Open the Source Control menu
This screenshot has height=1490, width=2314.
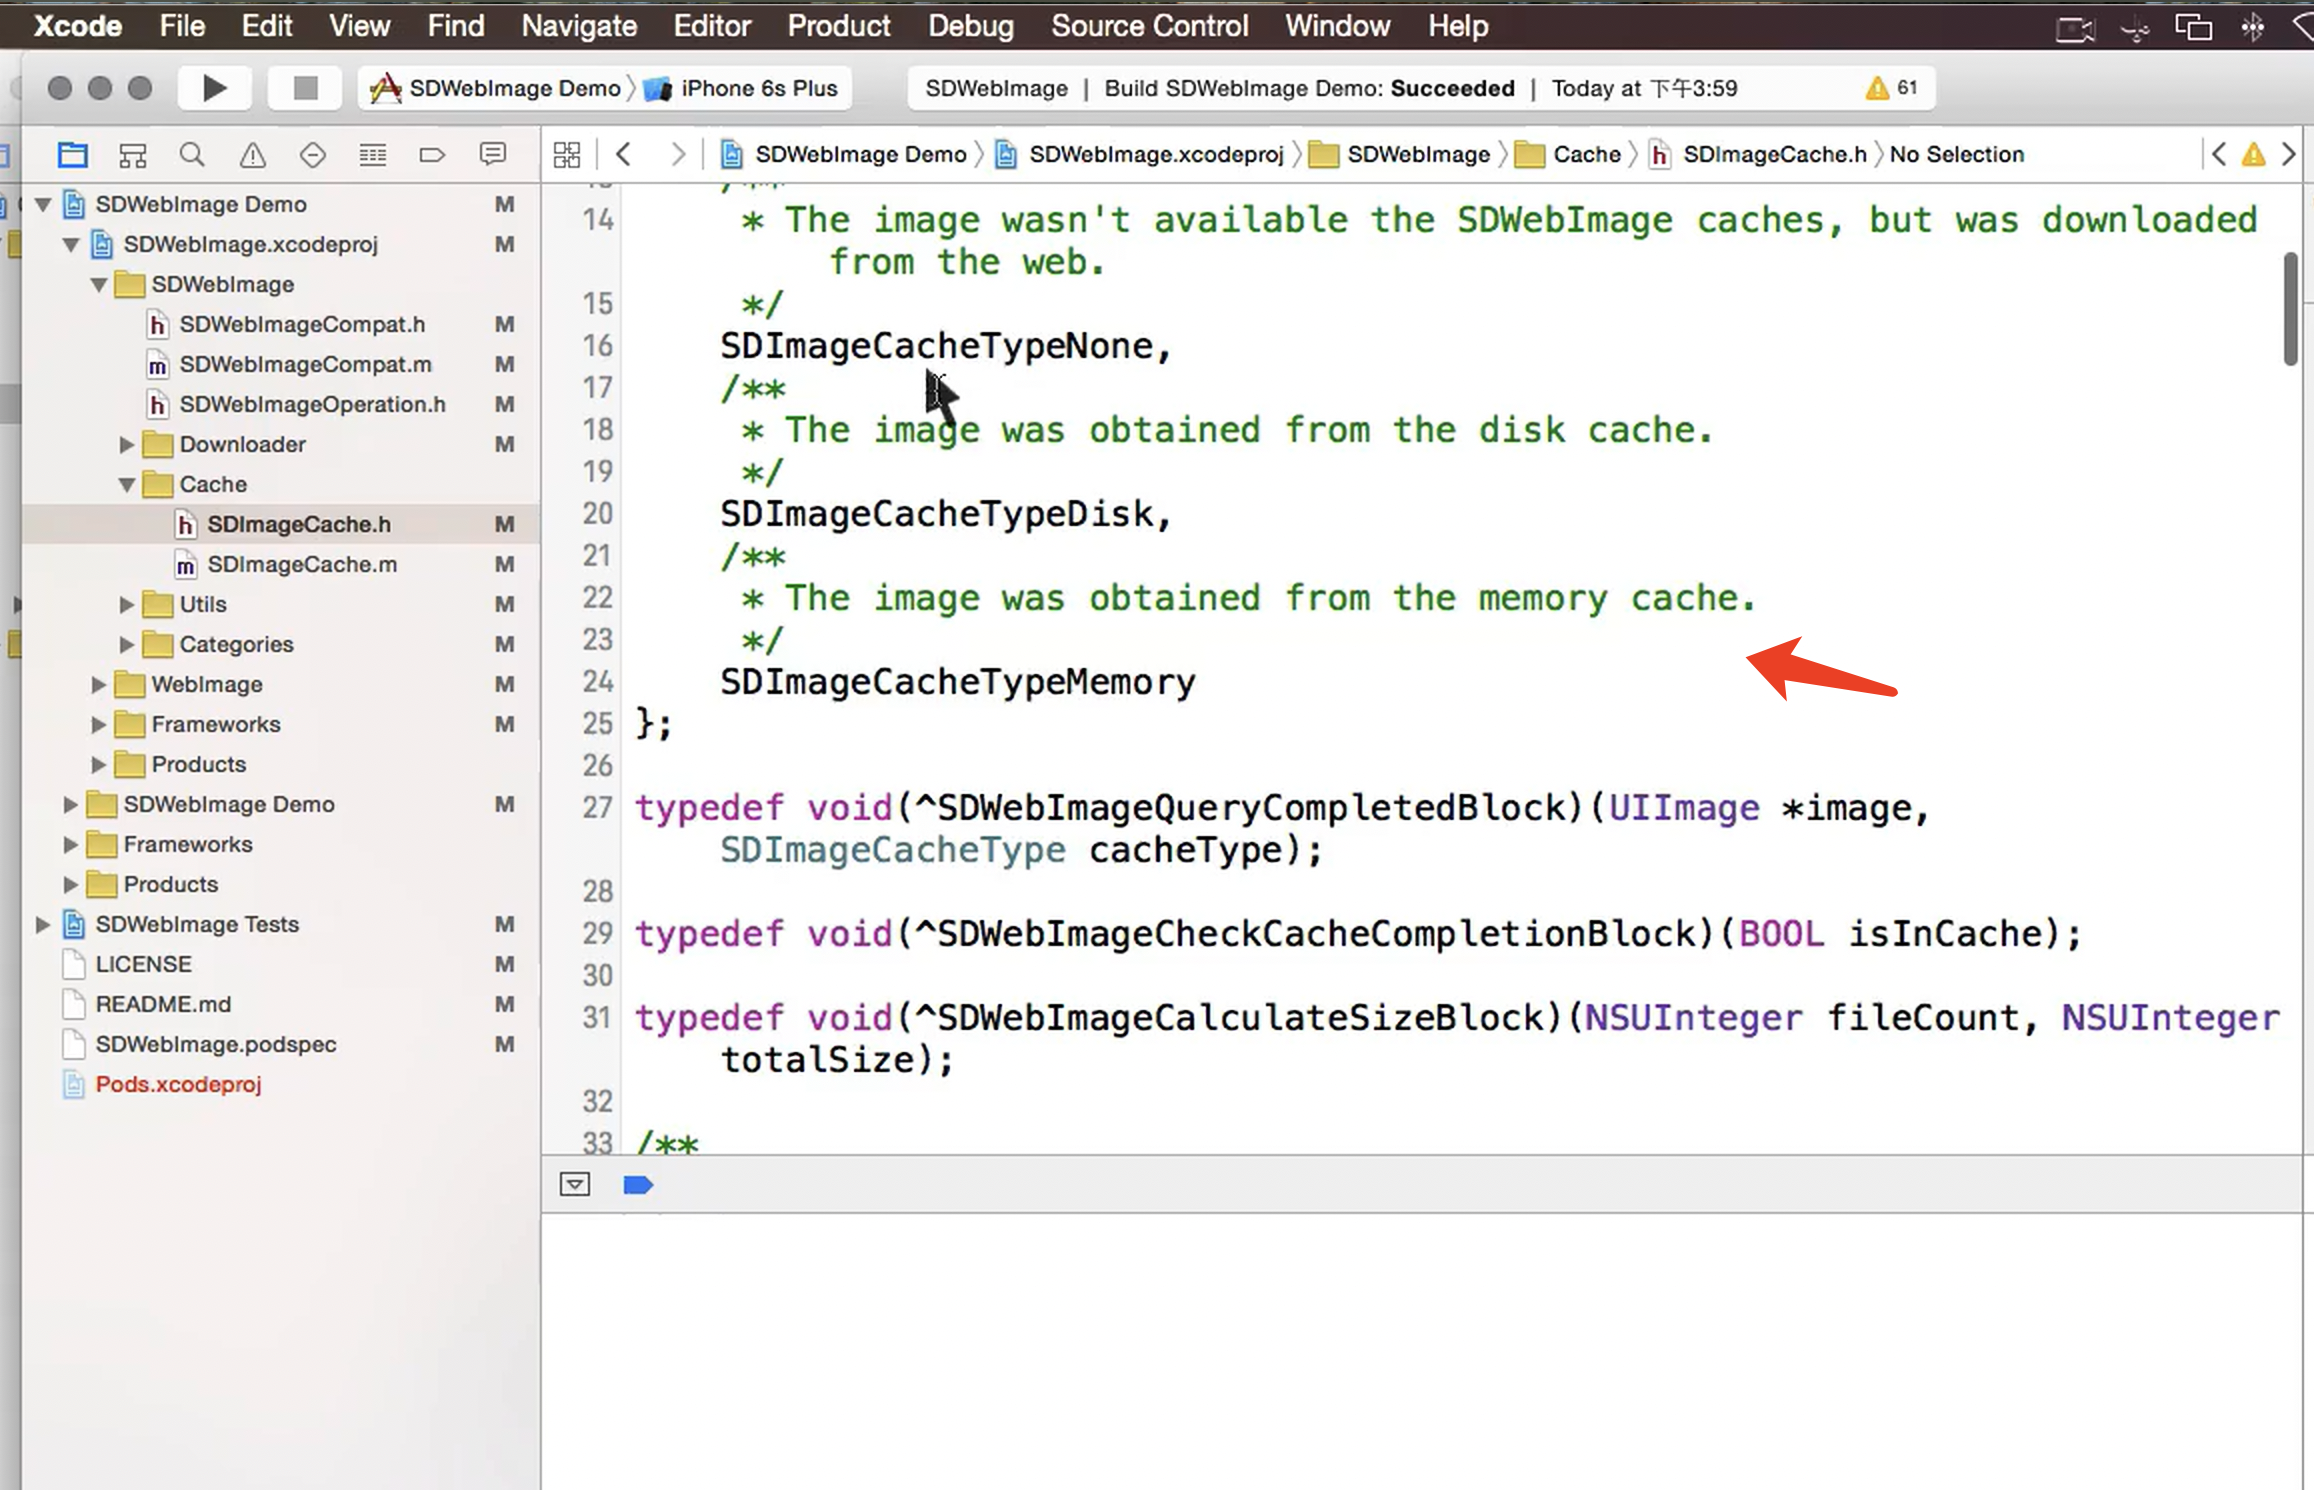click(x=1149, y=26)
